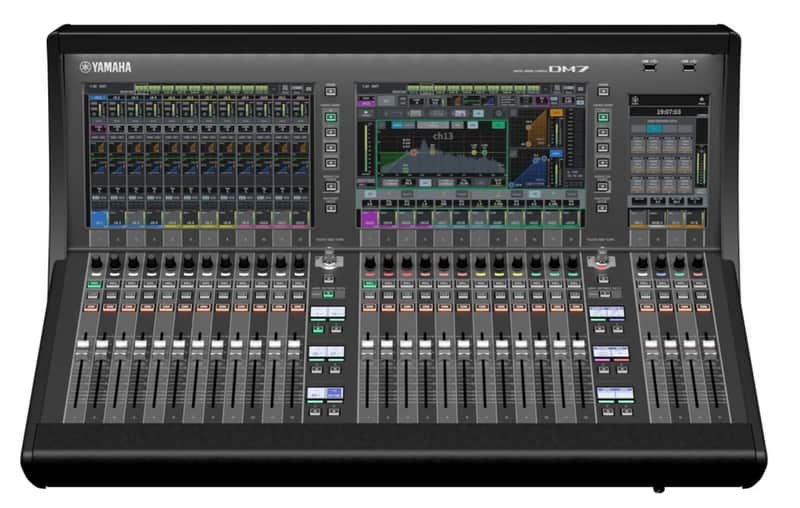Tap the green EQ band handle on the ch13 graph
The image size is (800, 508).
pos(484,152)
